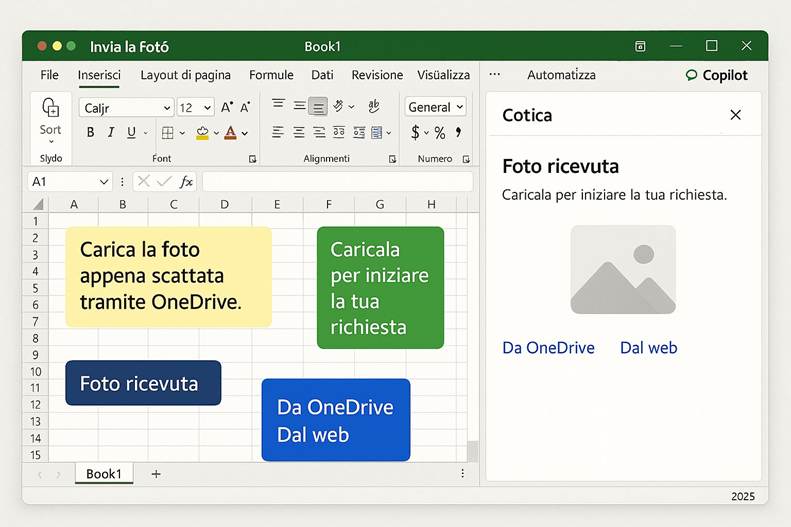The height and width of the screenshot is (527, 791).
Task: Click into the formula bar field
Action: 337,182
